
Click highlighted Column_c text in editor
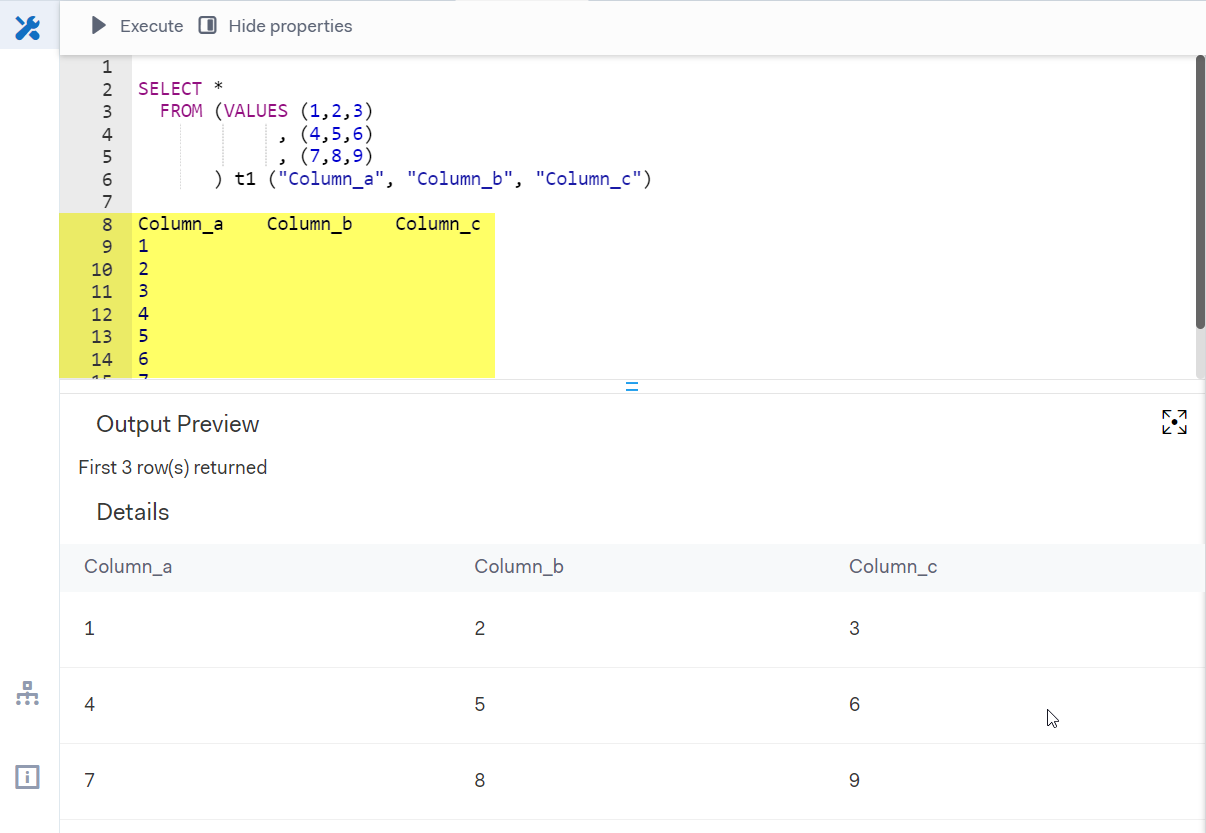pyautogui.click(x=438, y=224)
